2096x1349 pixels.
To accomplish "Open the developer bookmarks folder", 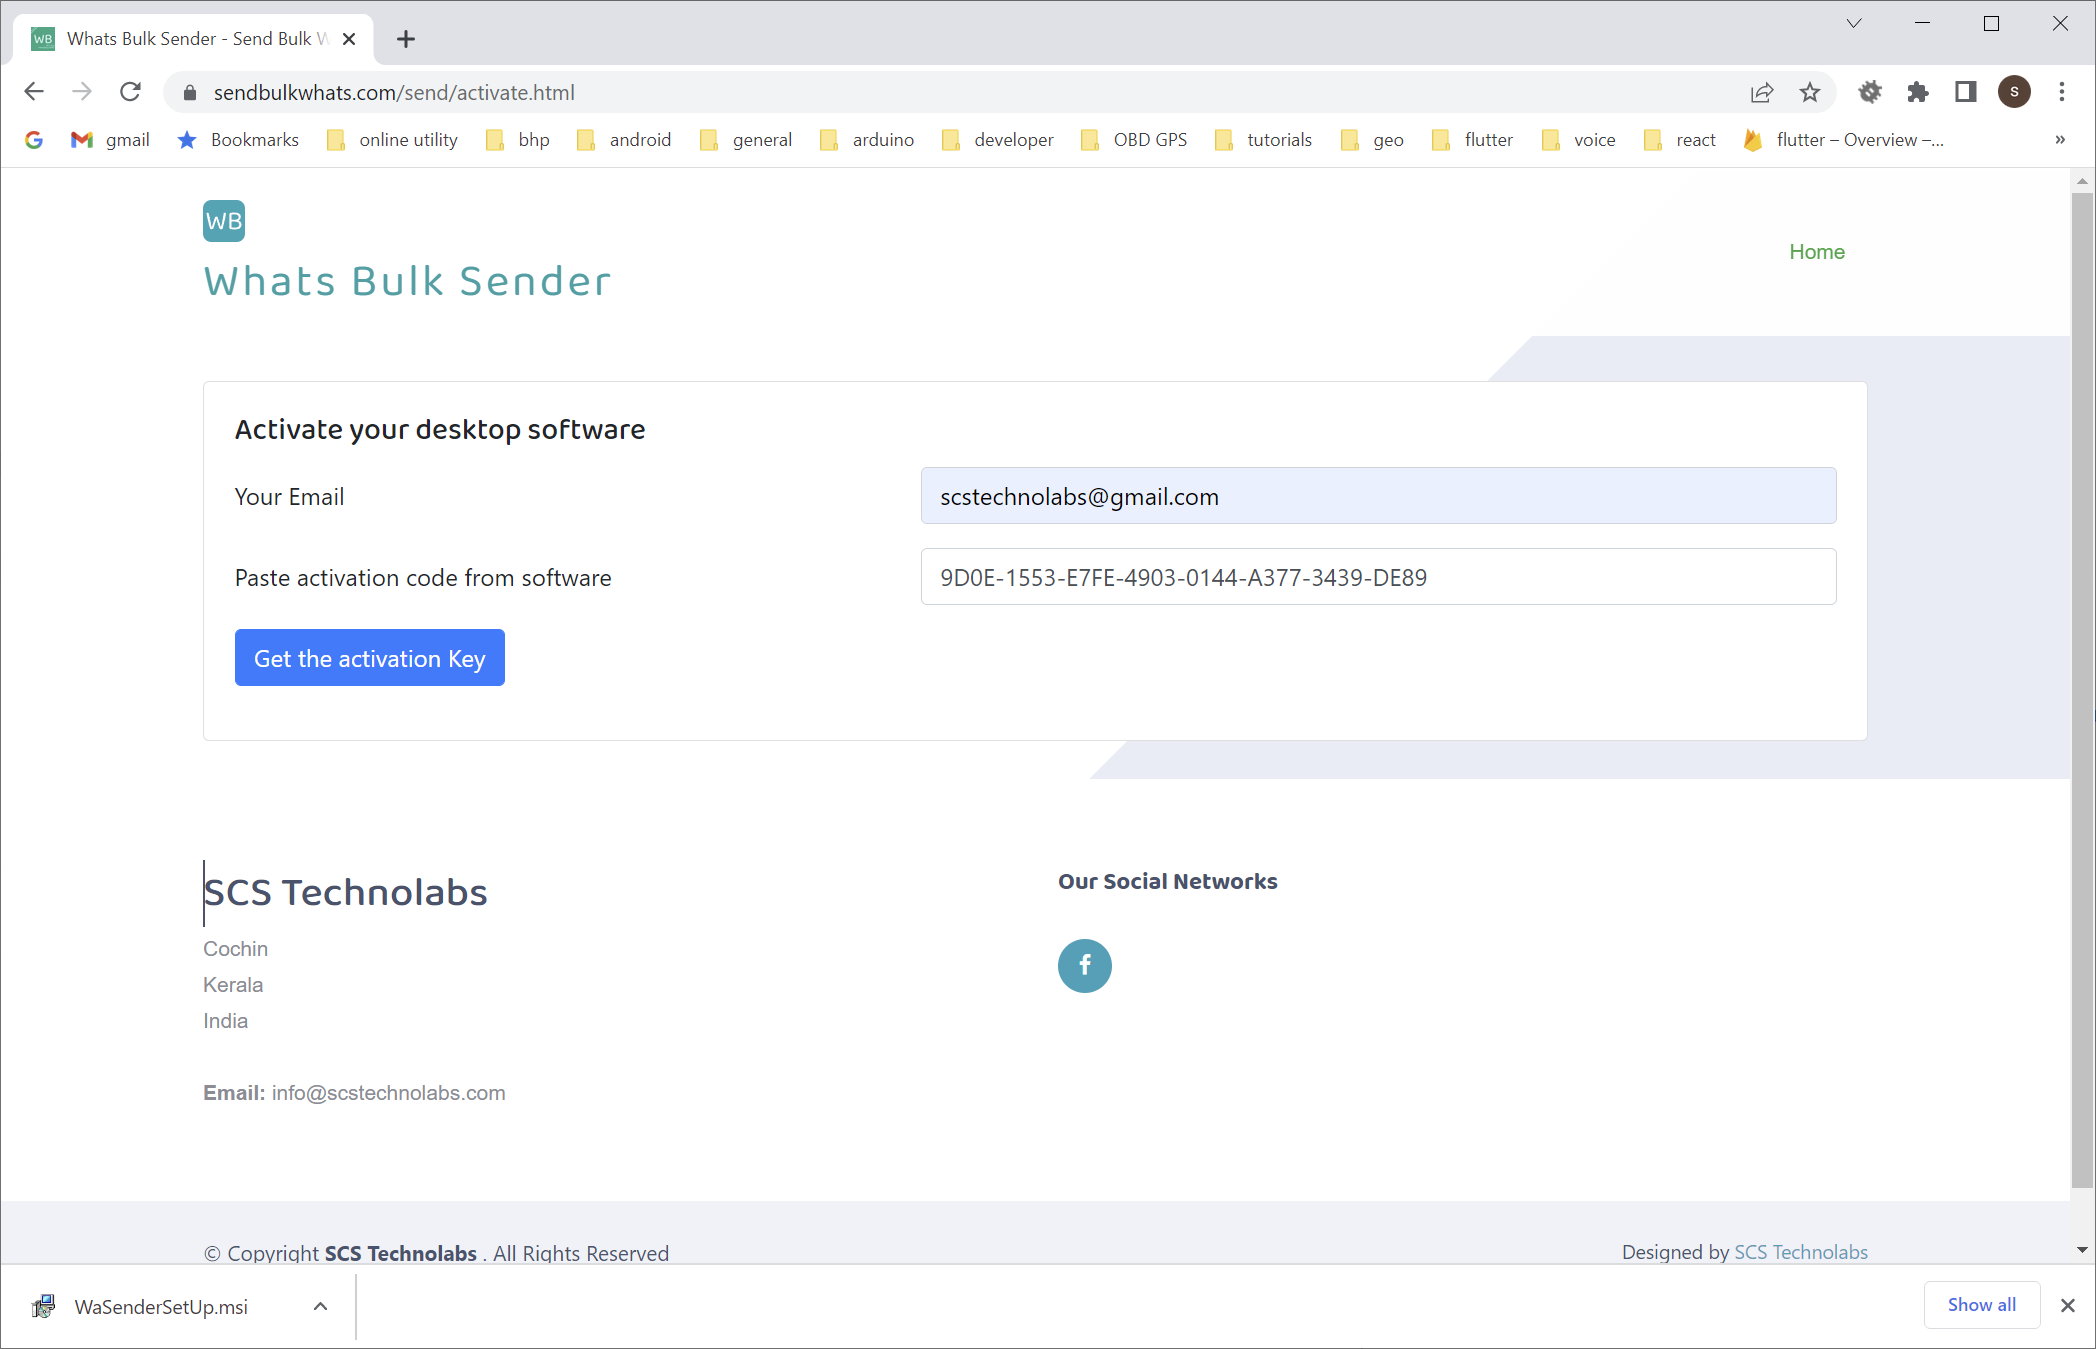I will (x=998, y=140).
